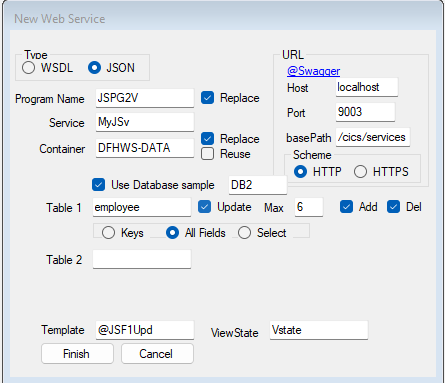Select the JSON type radio button
Image resolution: width=445 pixels, height=383 pixels.
click(x=94, y=68)
